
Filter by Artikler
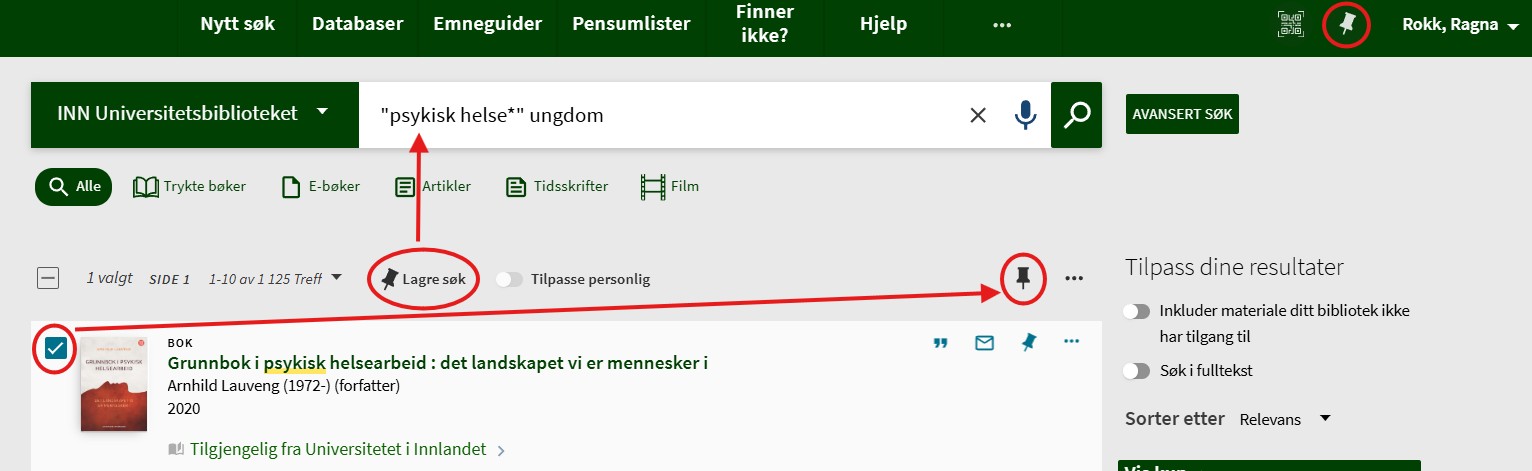pyautogui.click(x=433, y=186)
